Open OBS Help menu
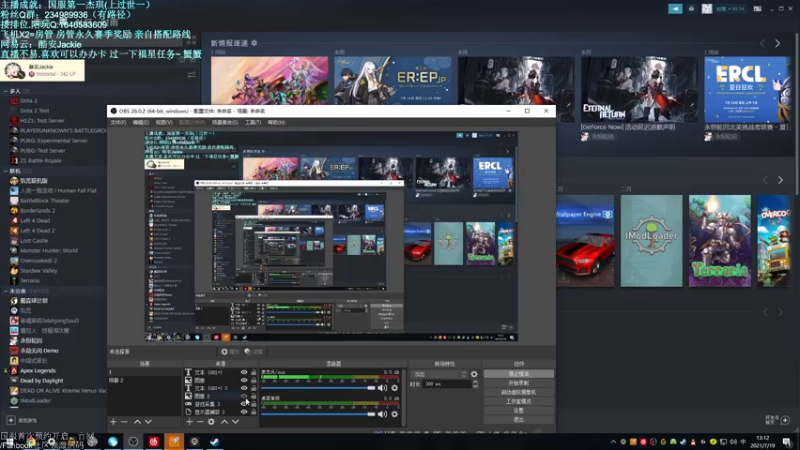The width and height of the screenshot is (800, 450). click(276, 122)
